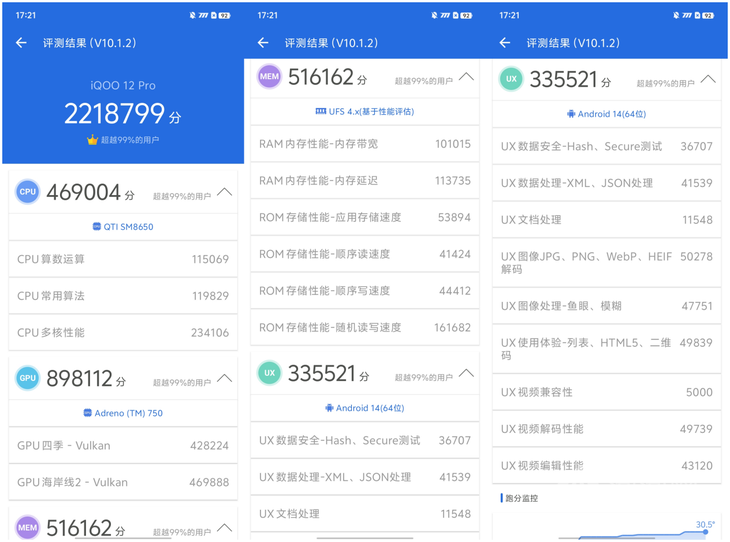
Task: Open the UX 视频兼容性 row
Action: 606,393
